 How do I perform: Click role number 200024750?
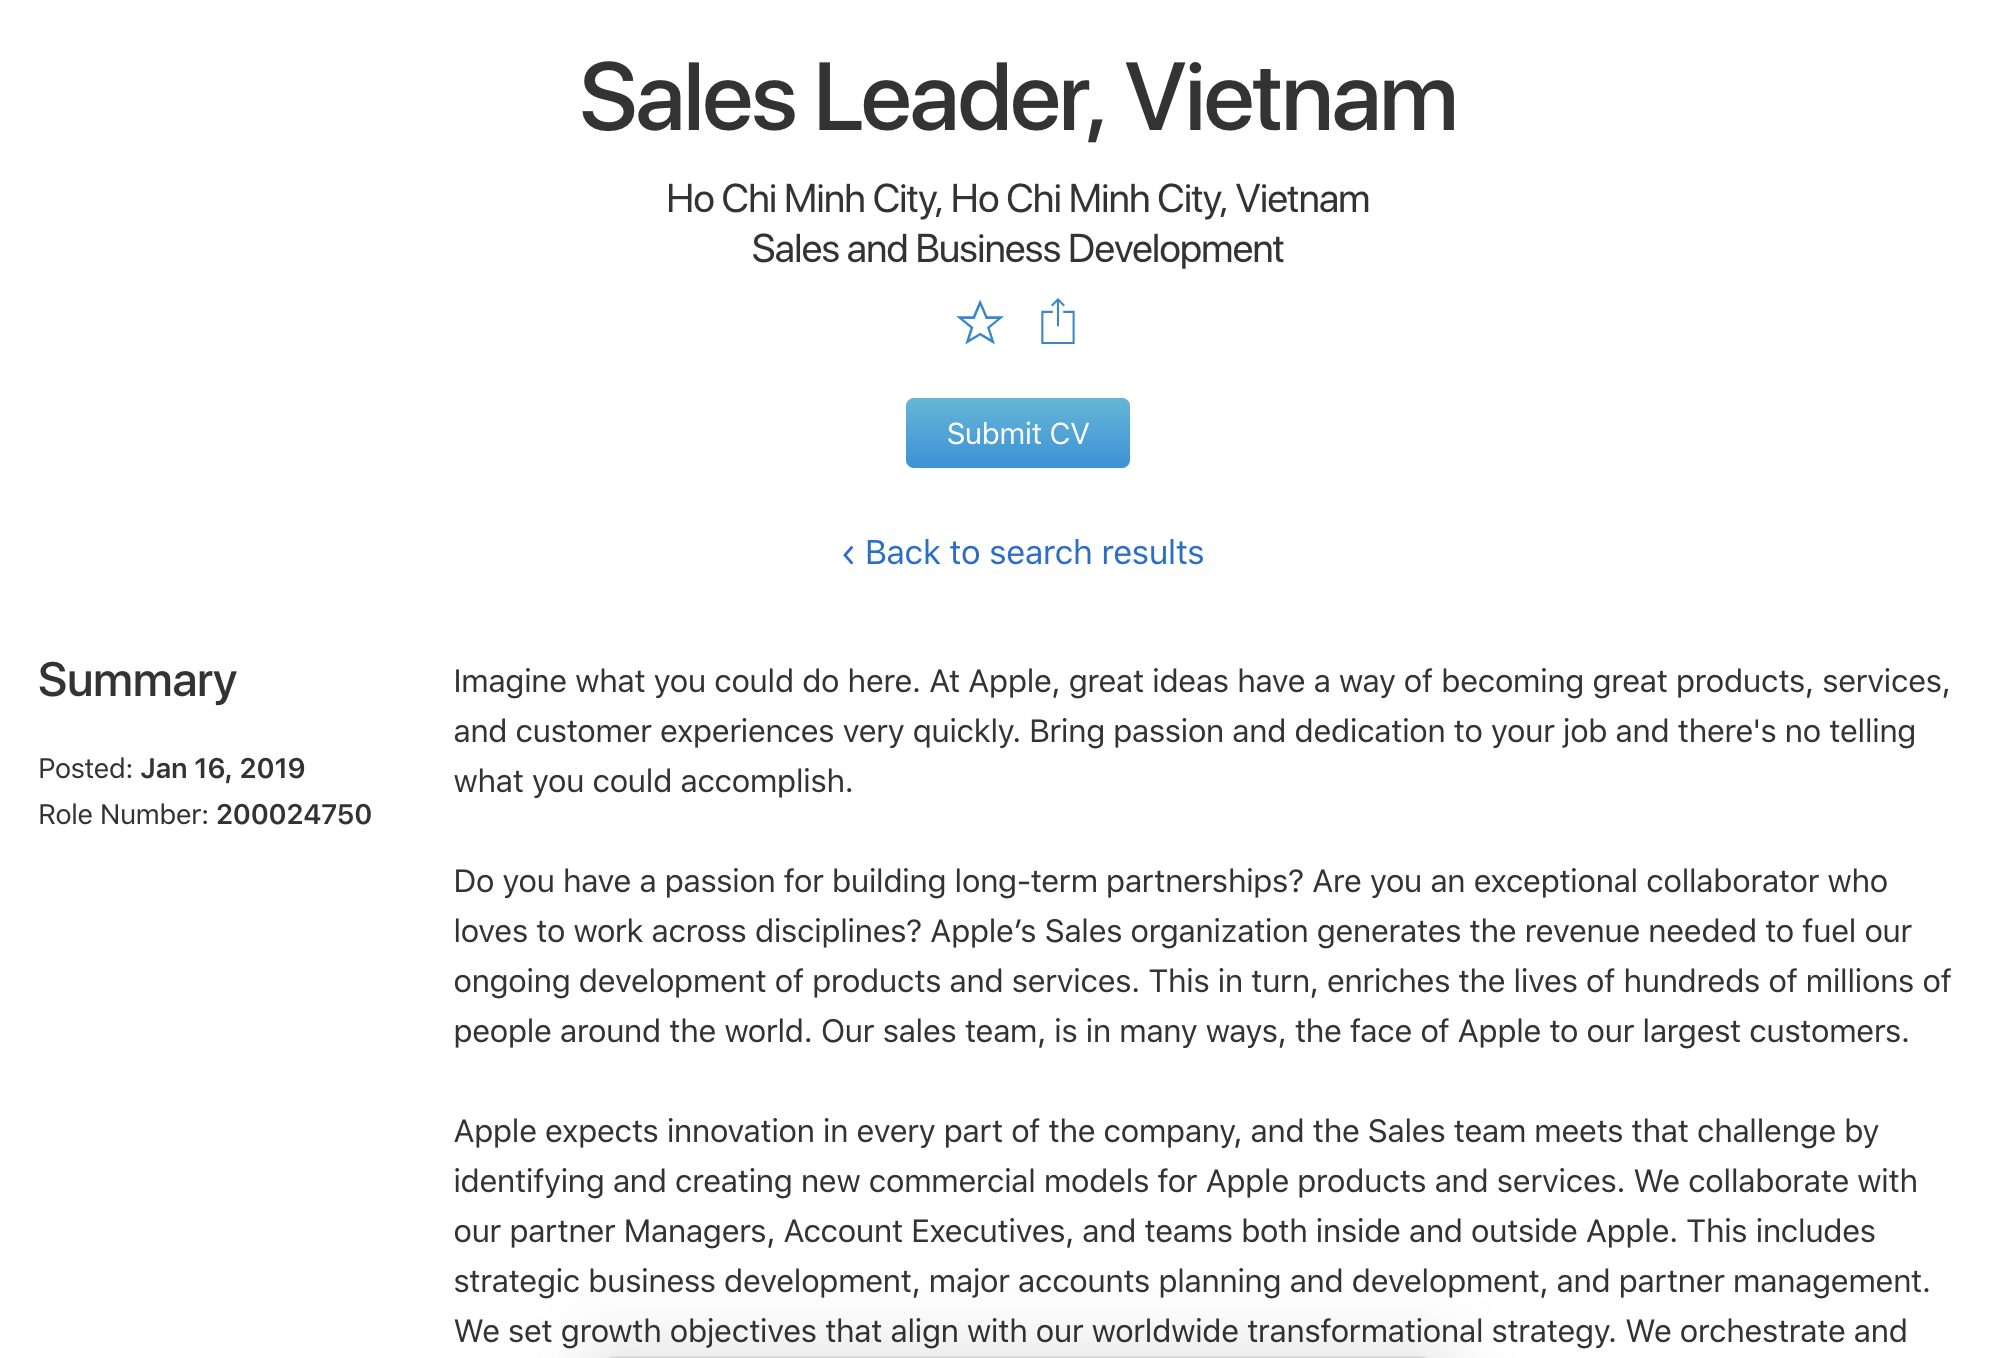[294, 814]
